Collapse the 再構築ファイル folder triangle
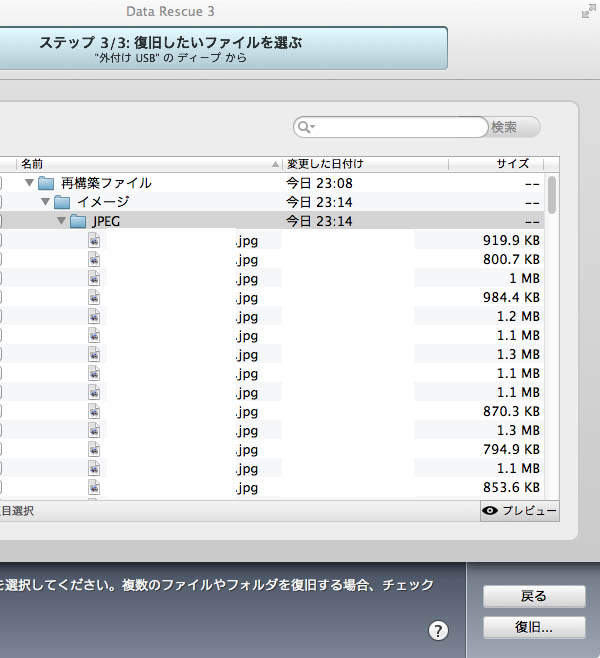Viewport: 600px width, 658px height. pos(29,183)
